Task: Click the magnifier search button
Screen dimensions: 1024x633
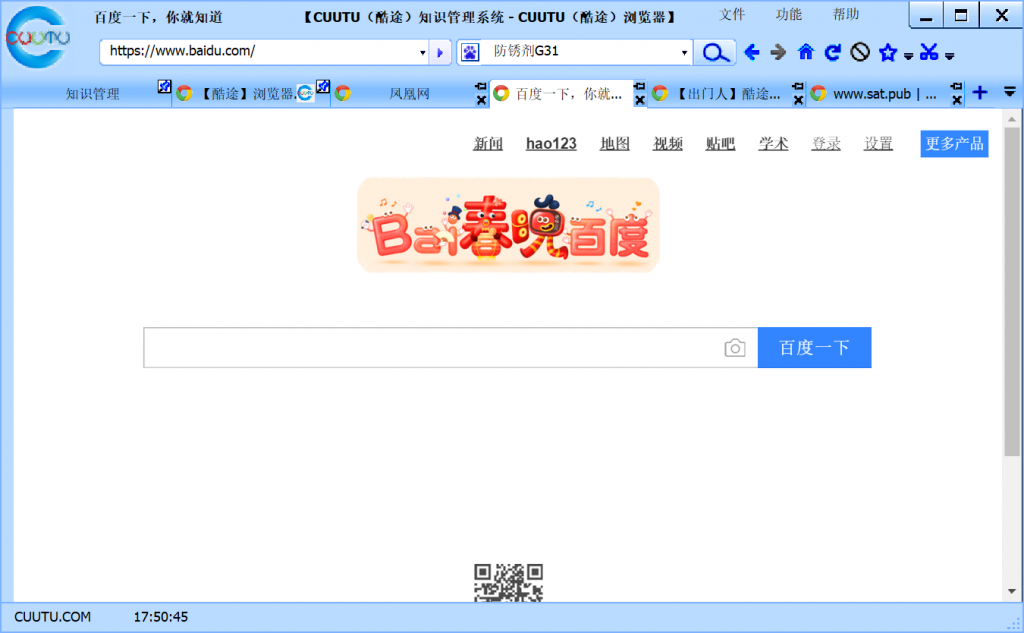Action: point(715,52)
